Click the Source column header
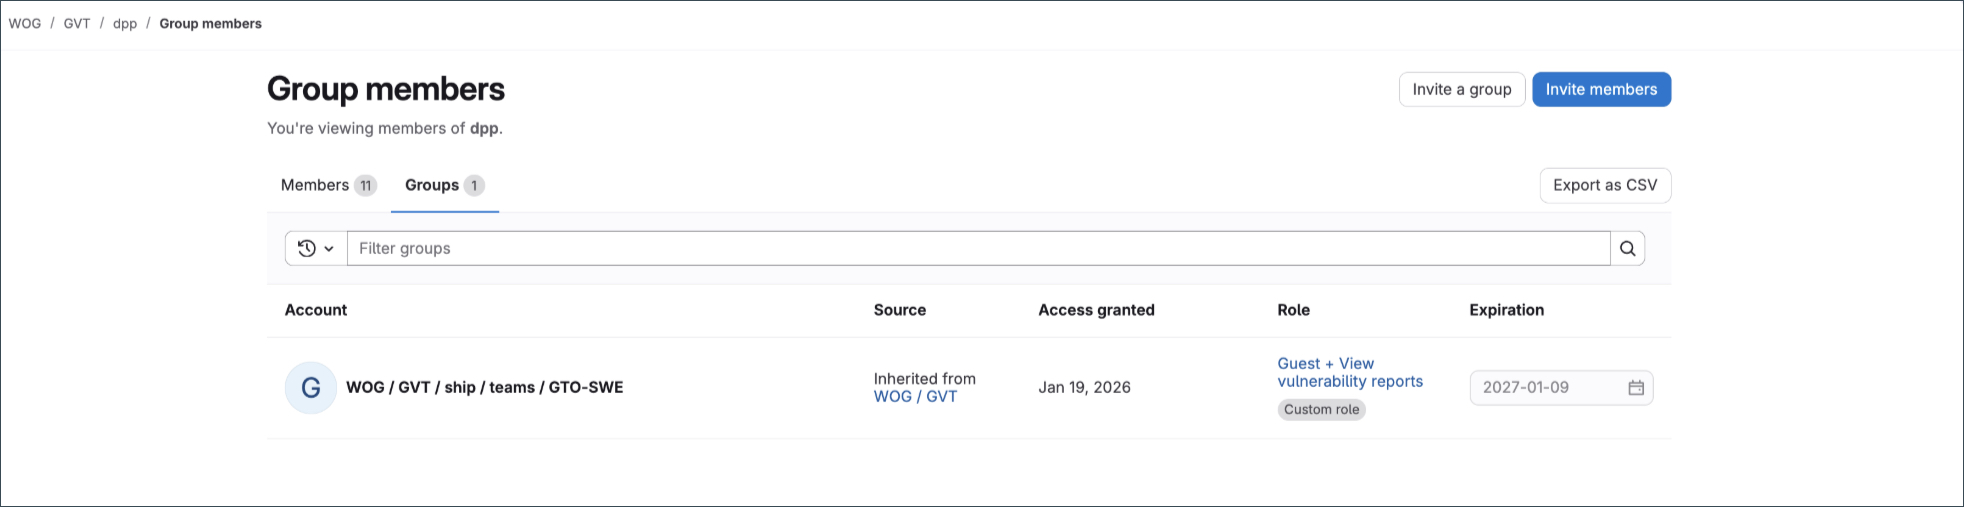The height and width of the screenshot is (507, 1964). coord(900,310)
